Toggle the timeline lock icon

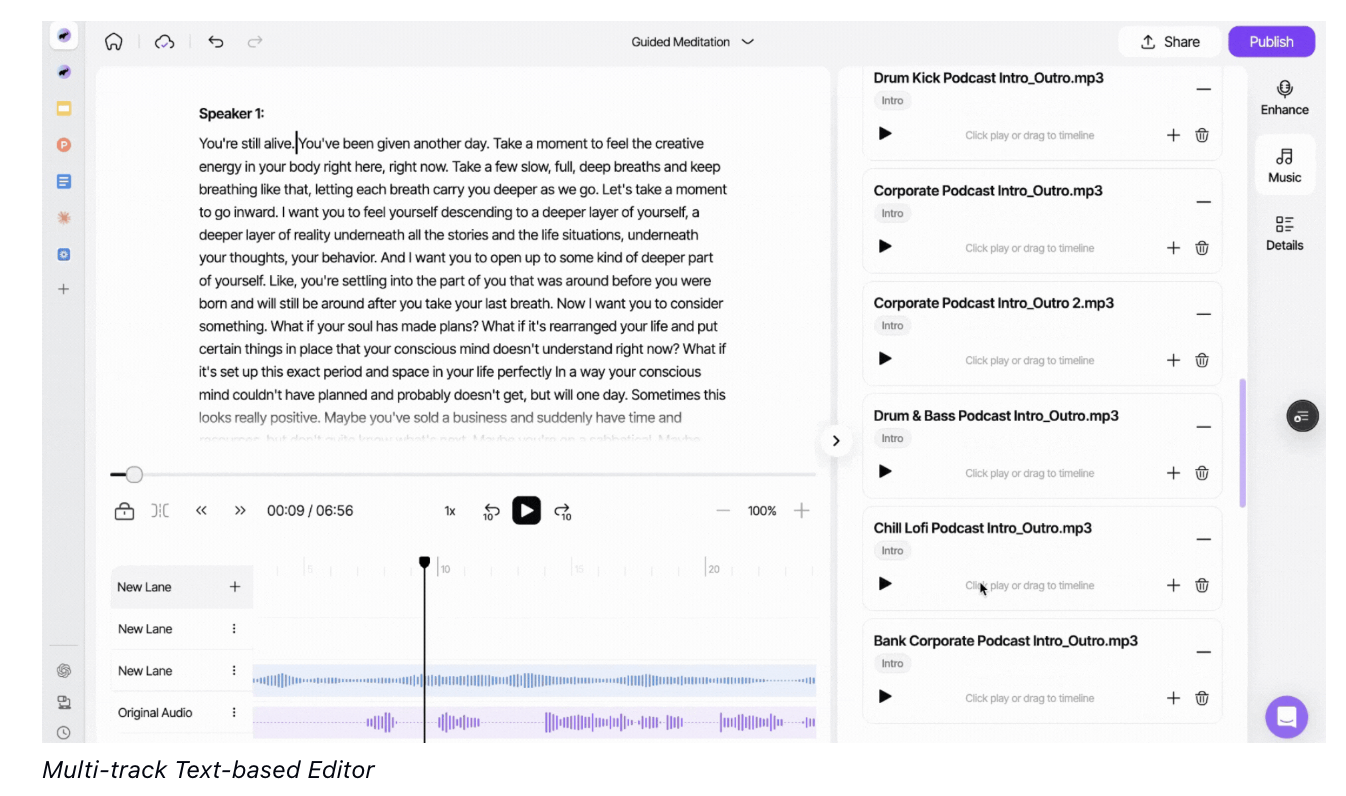(124, 511)
